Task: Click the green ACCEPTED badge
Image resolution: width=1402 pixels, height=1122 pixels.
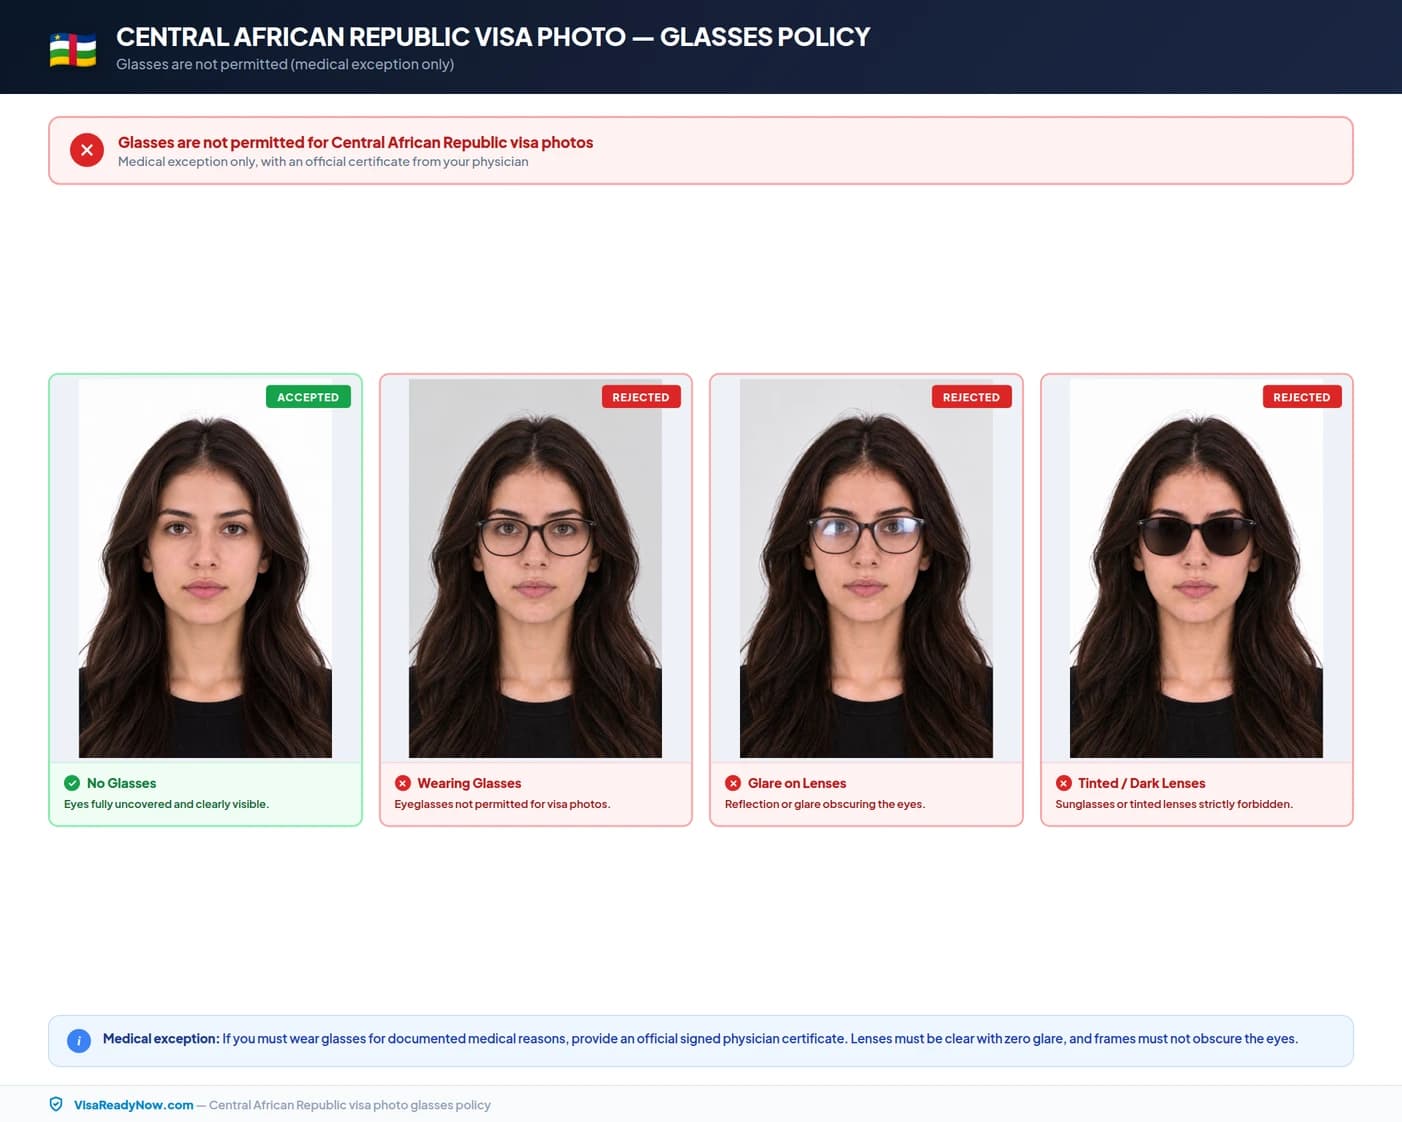Action: (x=308, y=397)
